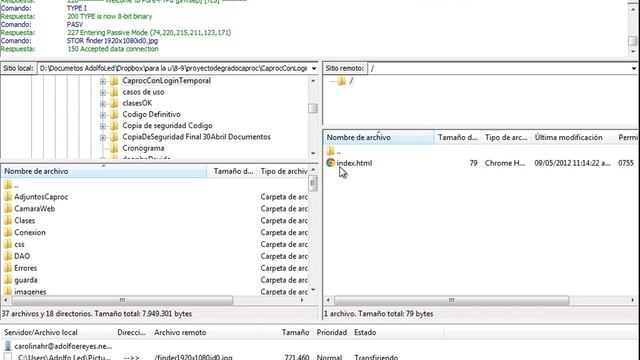Select the guarda folder icon
640x360 pixels.
(x=8, y=280)
